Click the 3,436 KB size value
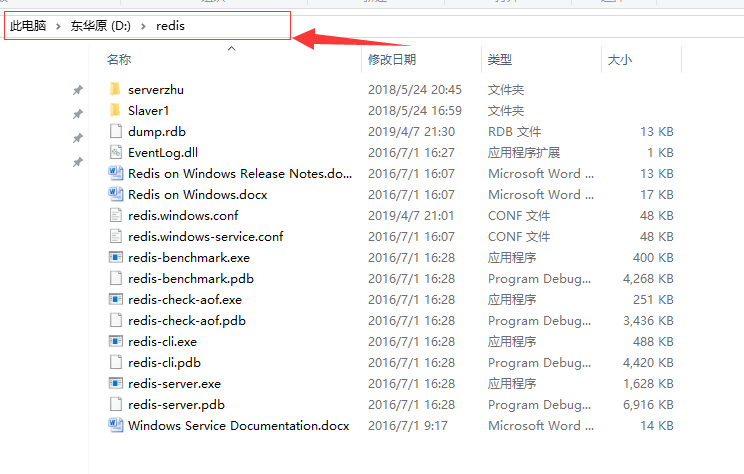This screenshot has width=744, height=474. point(648,320)
